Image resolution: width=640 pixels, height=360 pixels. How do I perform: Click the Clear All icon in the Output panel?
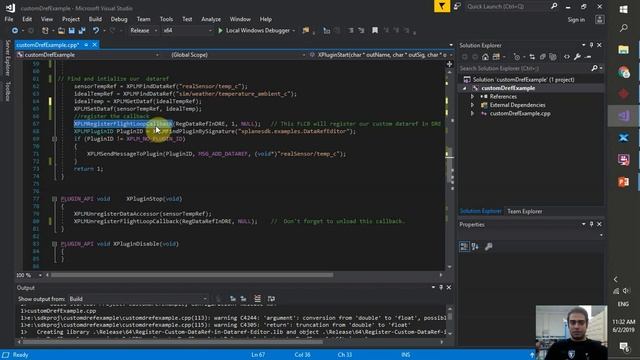point(258,299)
